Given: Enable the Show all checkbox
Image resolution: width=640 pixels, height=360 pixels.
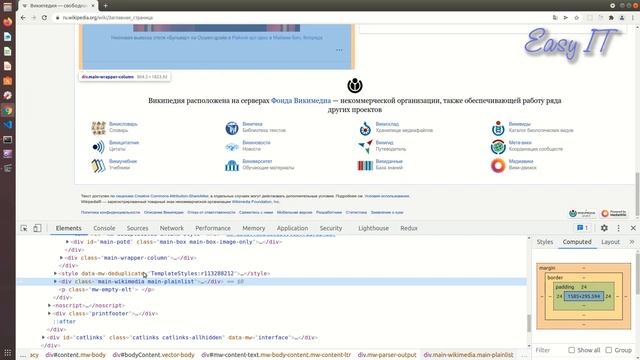Looking at the screenshot, I should (x=571, y=350).
